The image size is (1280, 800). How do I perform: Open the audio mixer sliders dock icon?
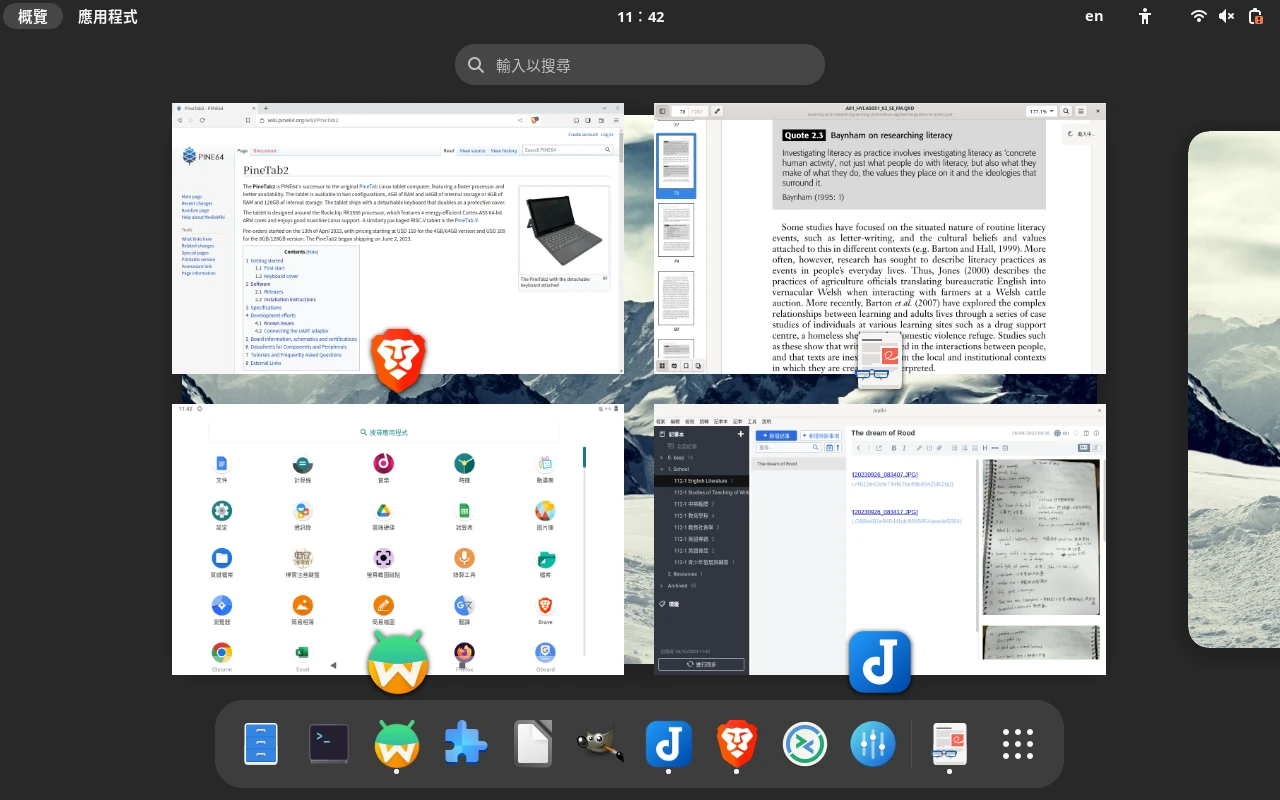[873, 744]
